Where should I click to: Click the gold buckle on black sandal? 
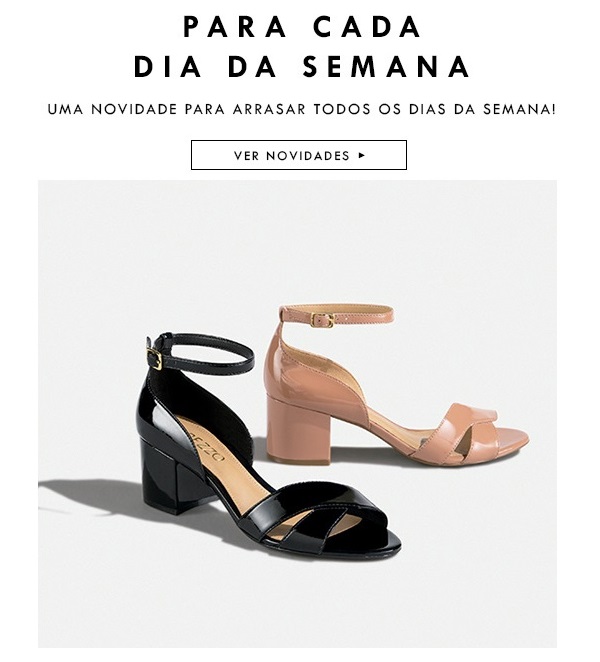pos(155,359)
